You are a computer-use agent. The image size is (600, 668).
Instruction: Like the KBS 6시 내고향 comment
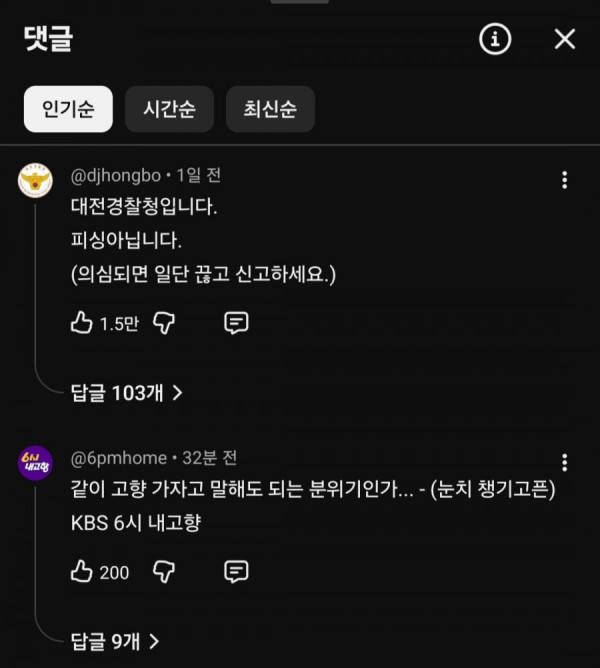point(82,571)
